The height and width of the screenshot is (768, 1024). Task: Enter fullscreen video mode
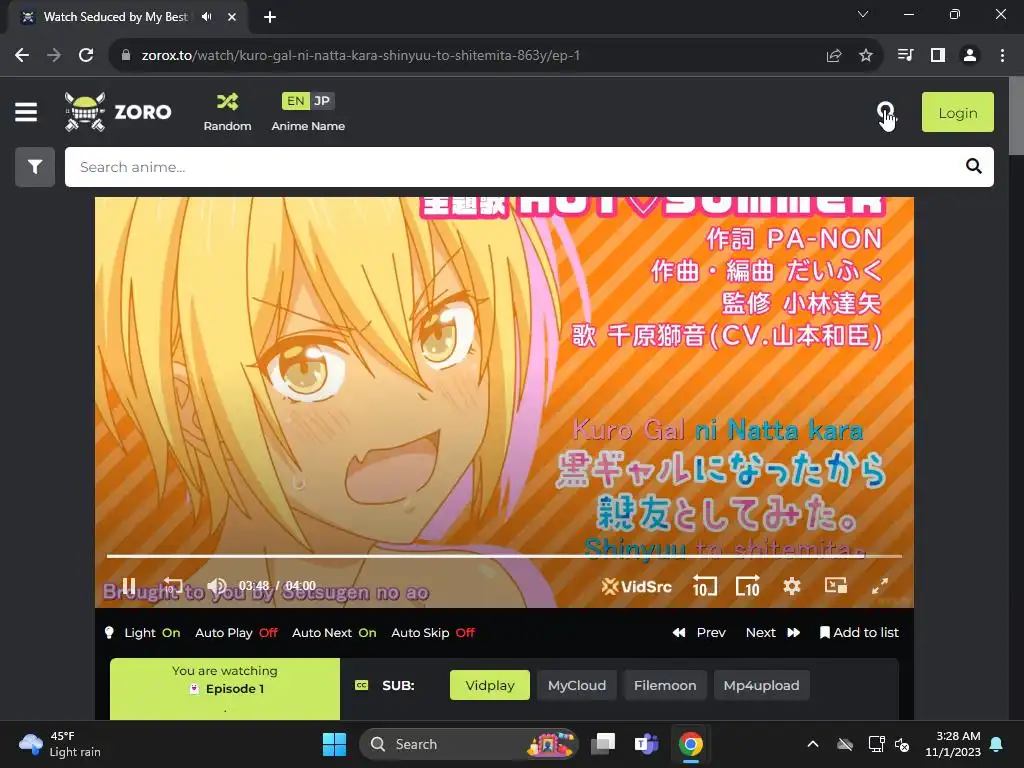tap(880, 586)
